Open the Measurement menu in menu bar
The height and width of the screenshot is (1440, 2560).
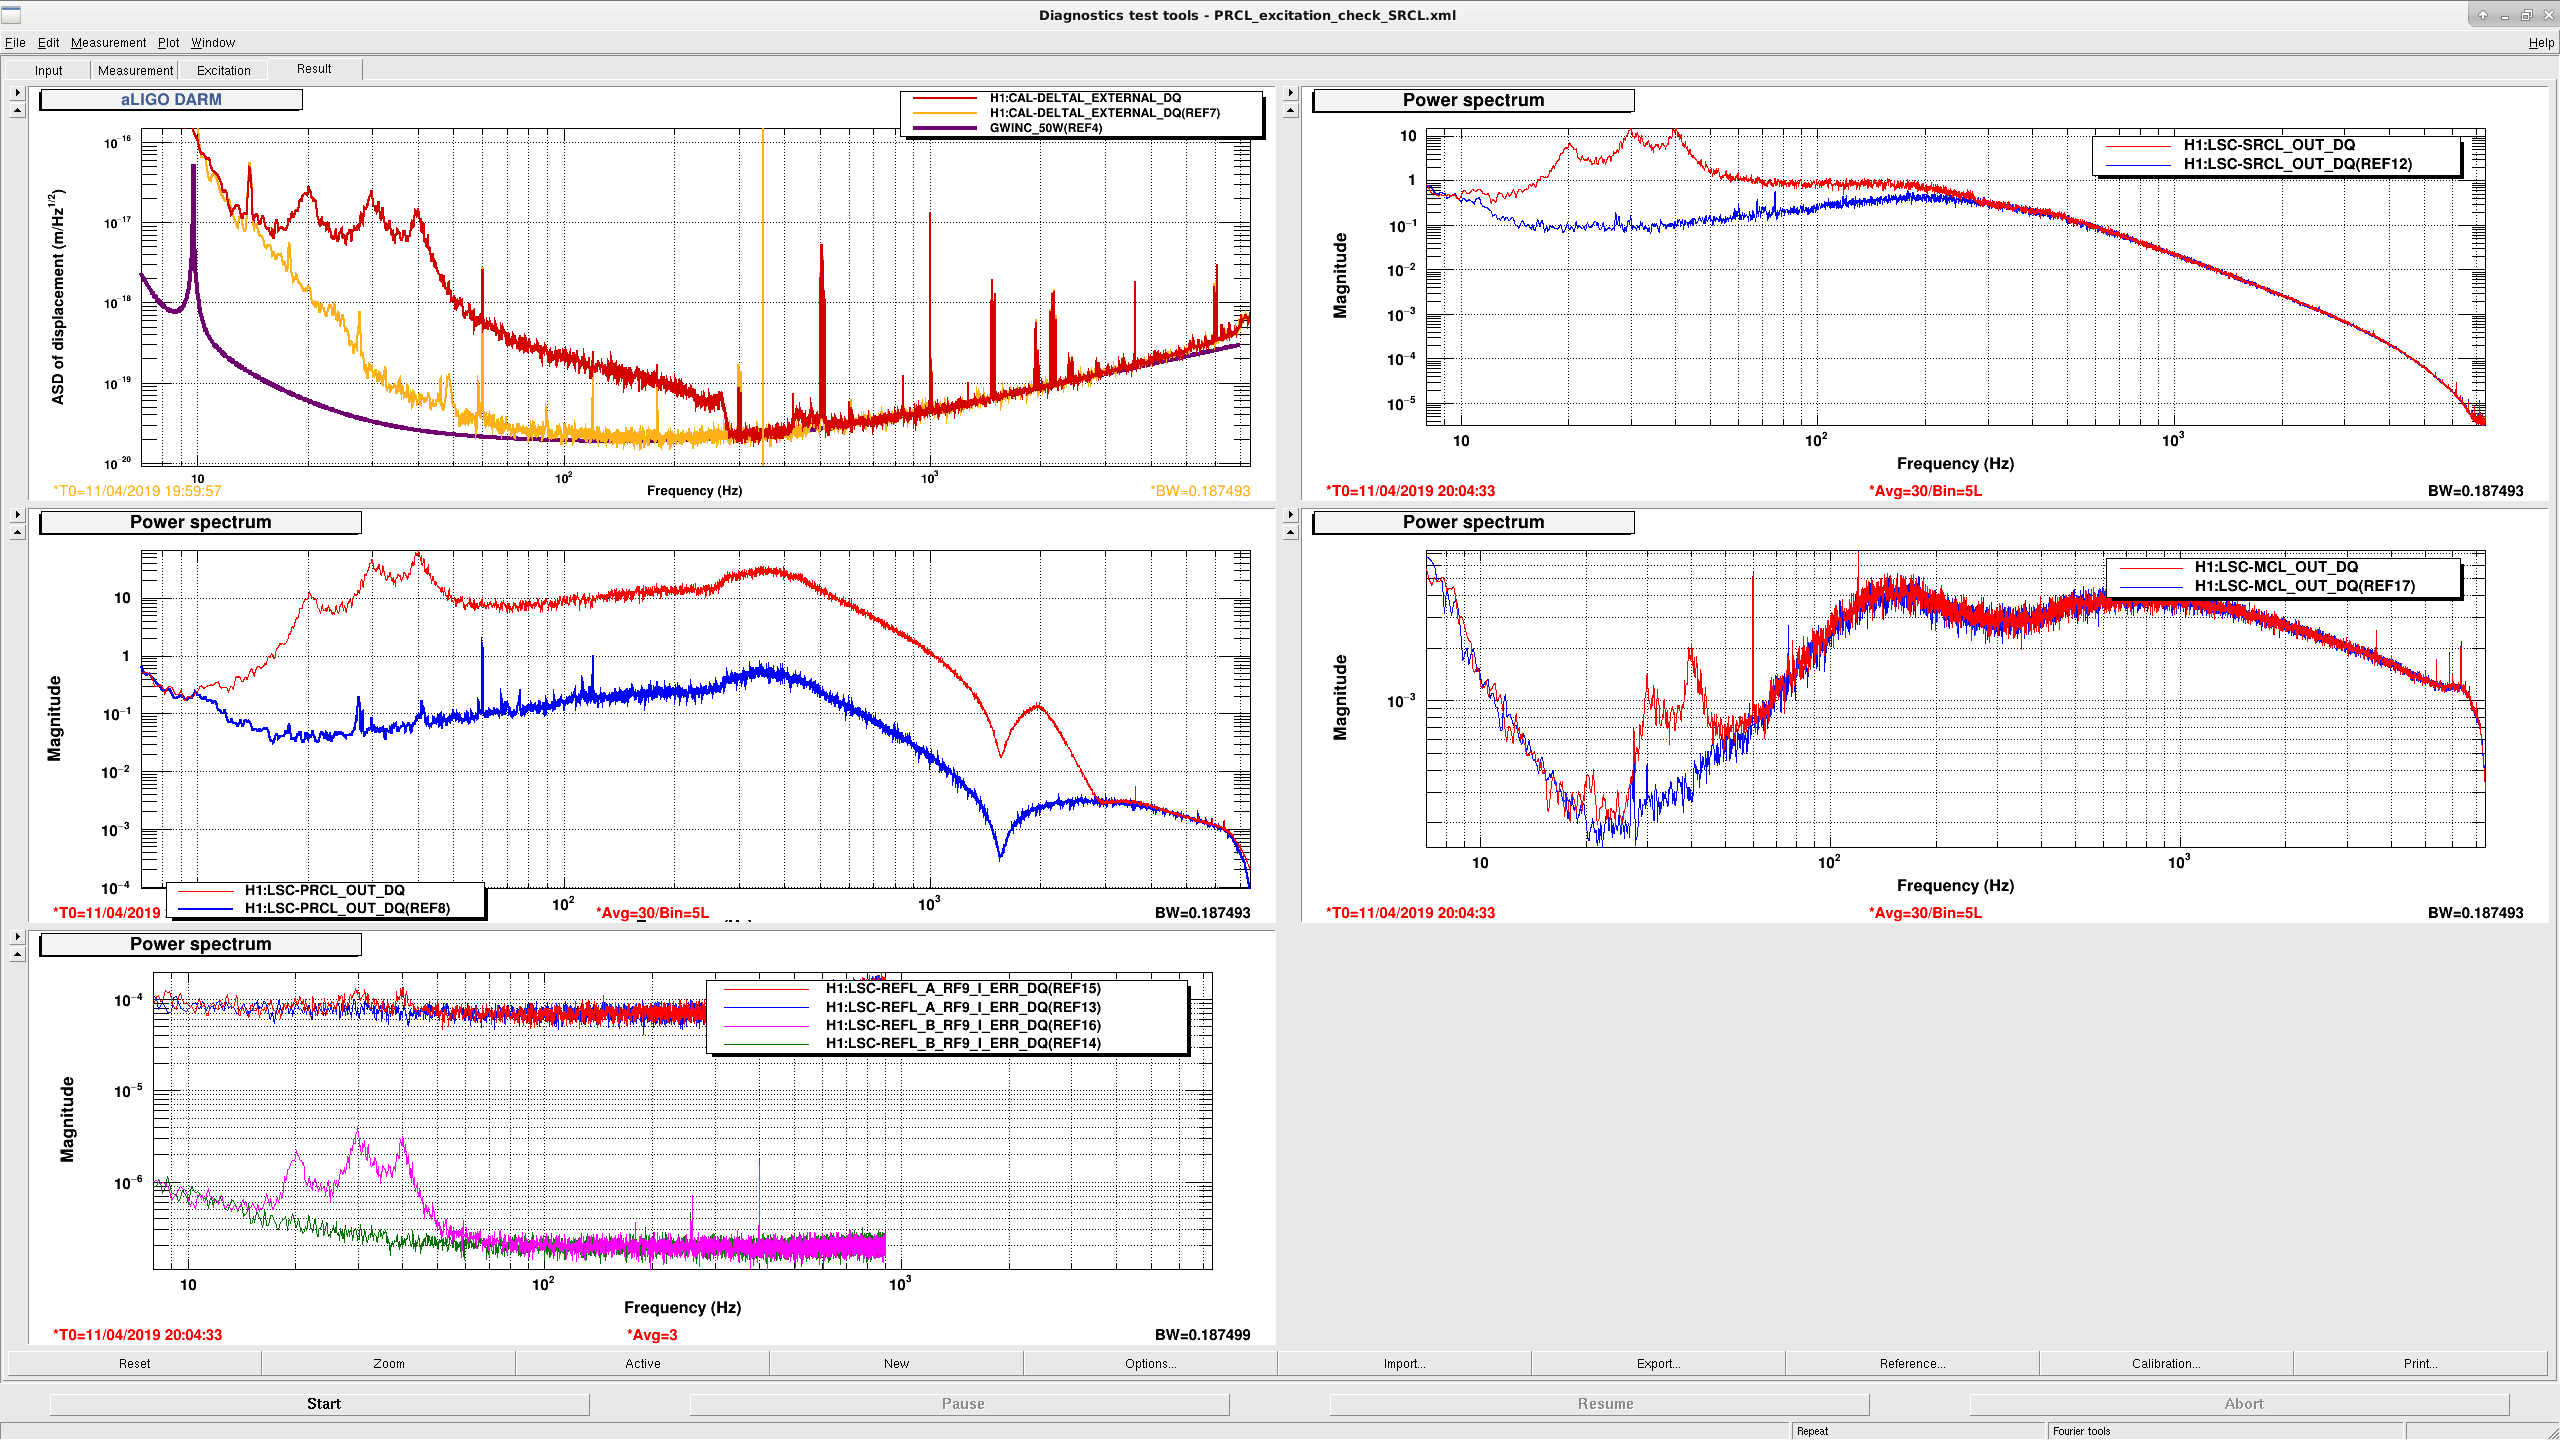(x=108, y=42)
